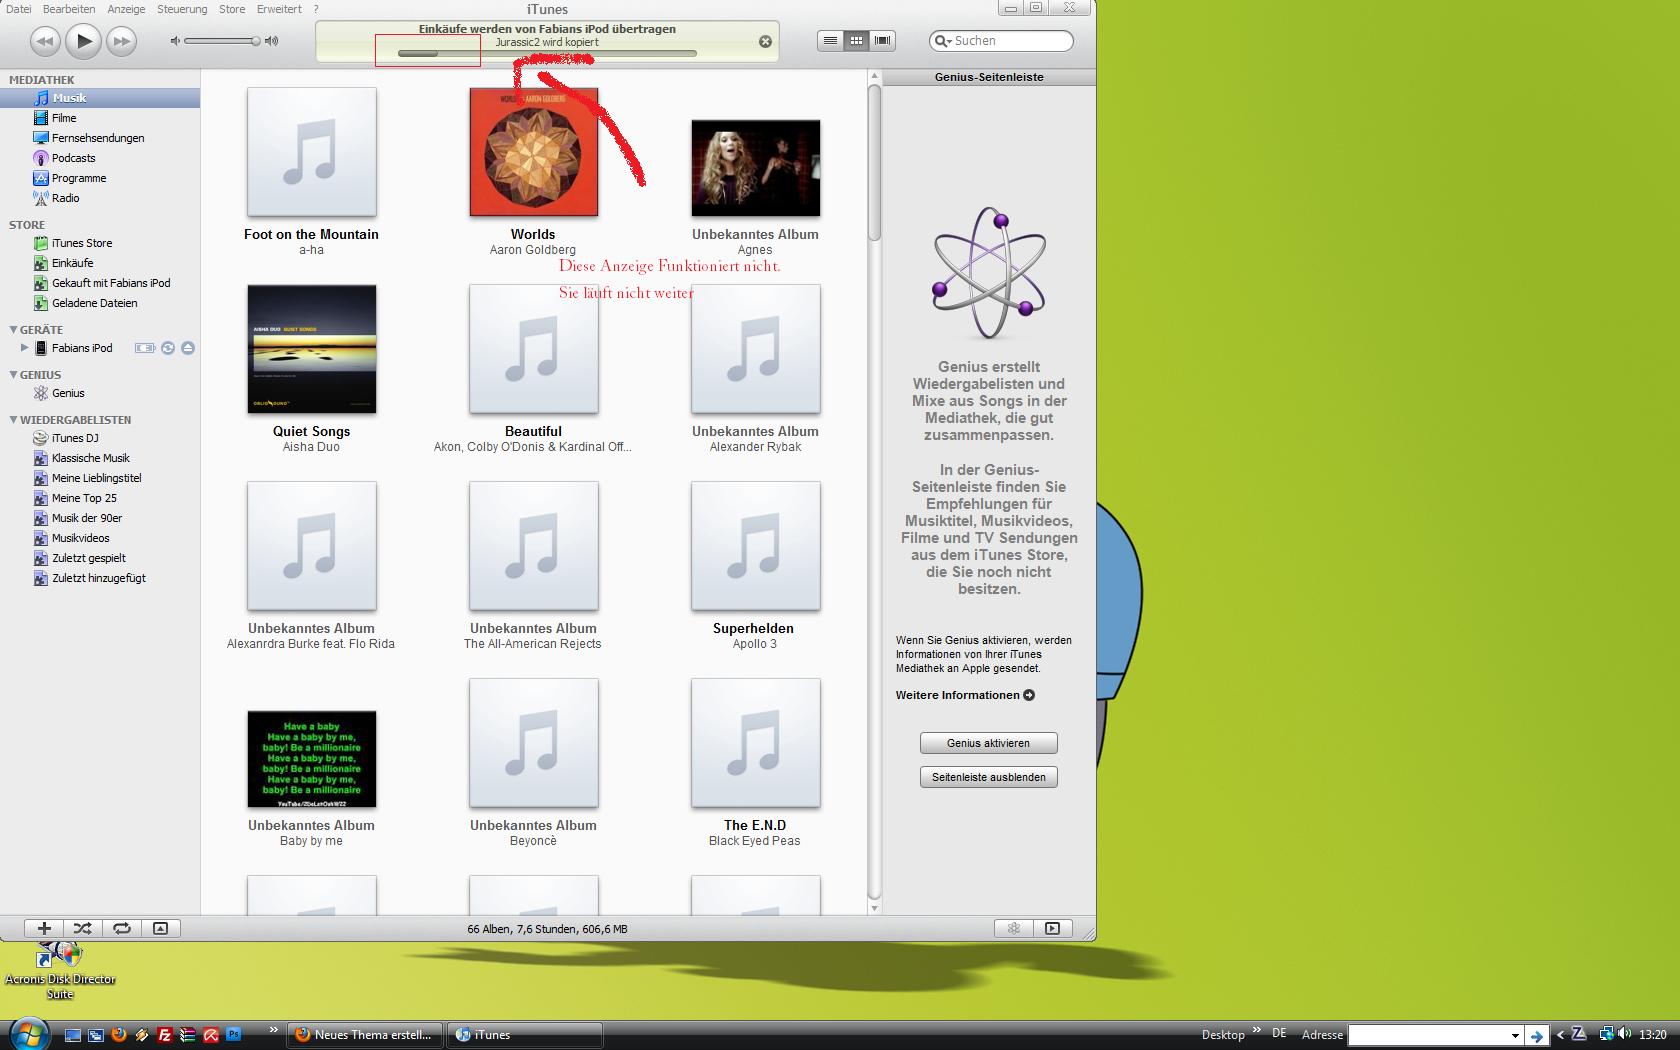
Task: Switch to Cover Flow view
Action: tap(882, 41)
